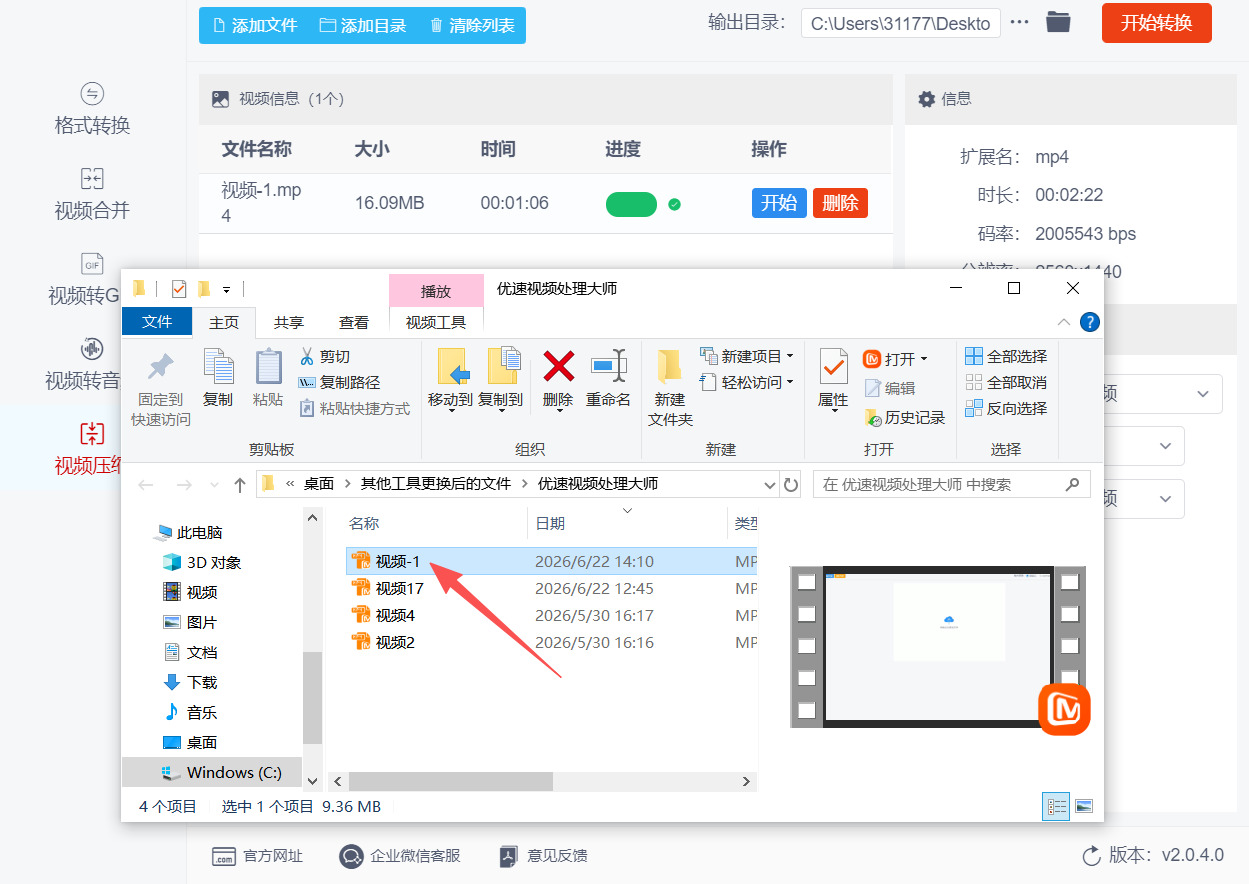Click the output directory path field
Screen dimensions: 1249x884
click(900, 23)
